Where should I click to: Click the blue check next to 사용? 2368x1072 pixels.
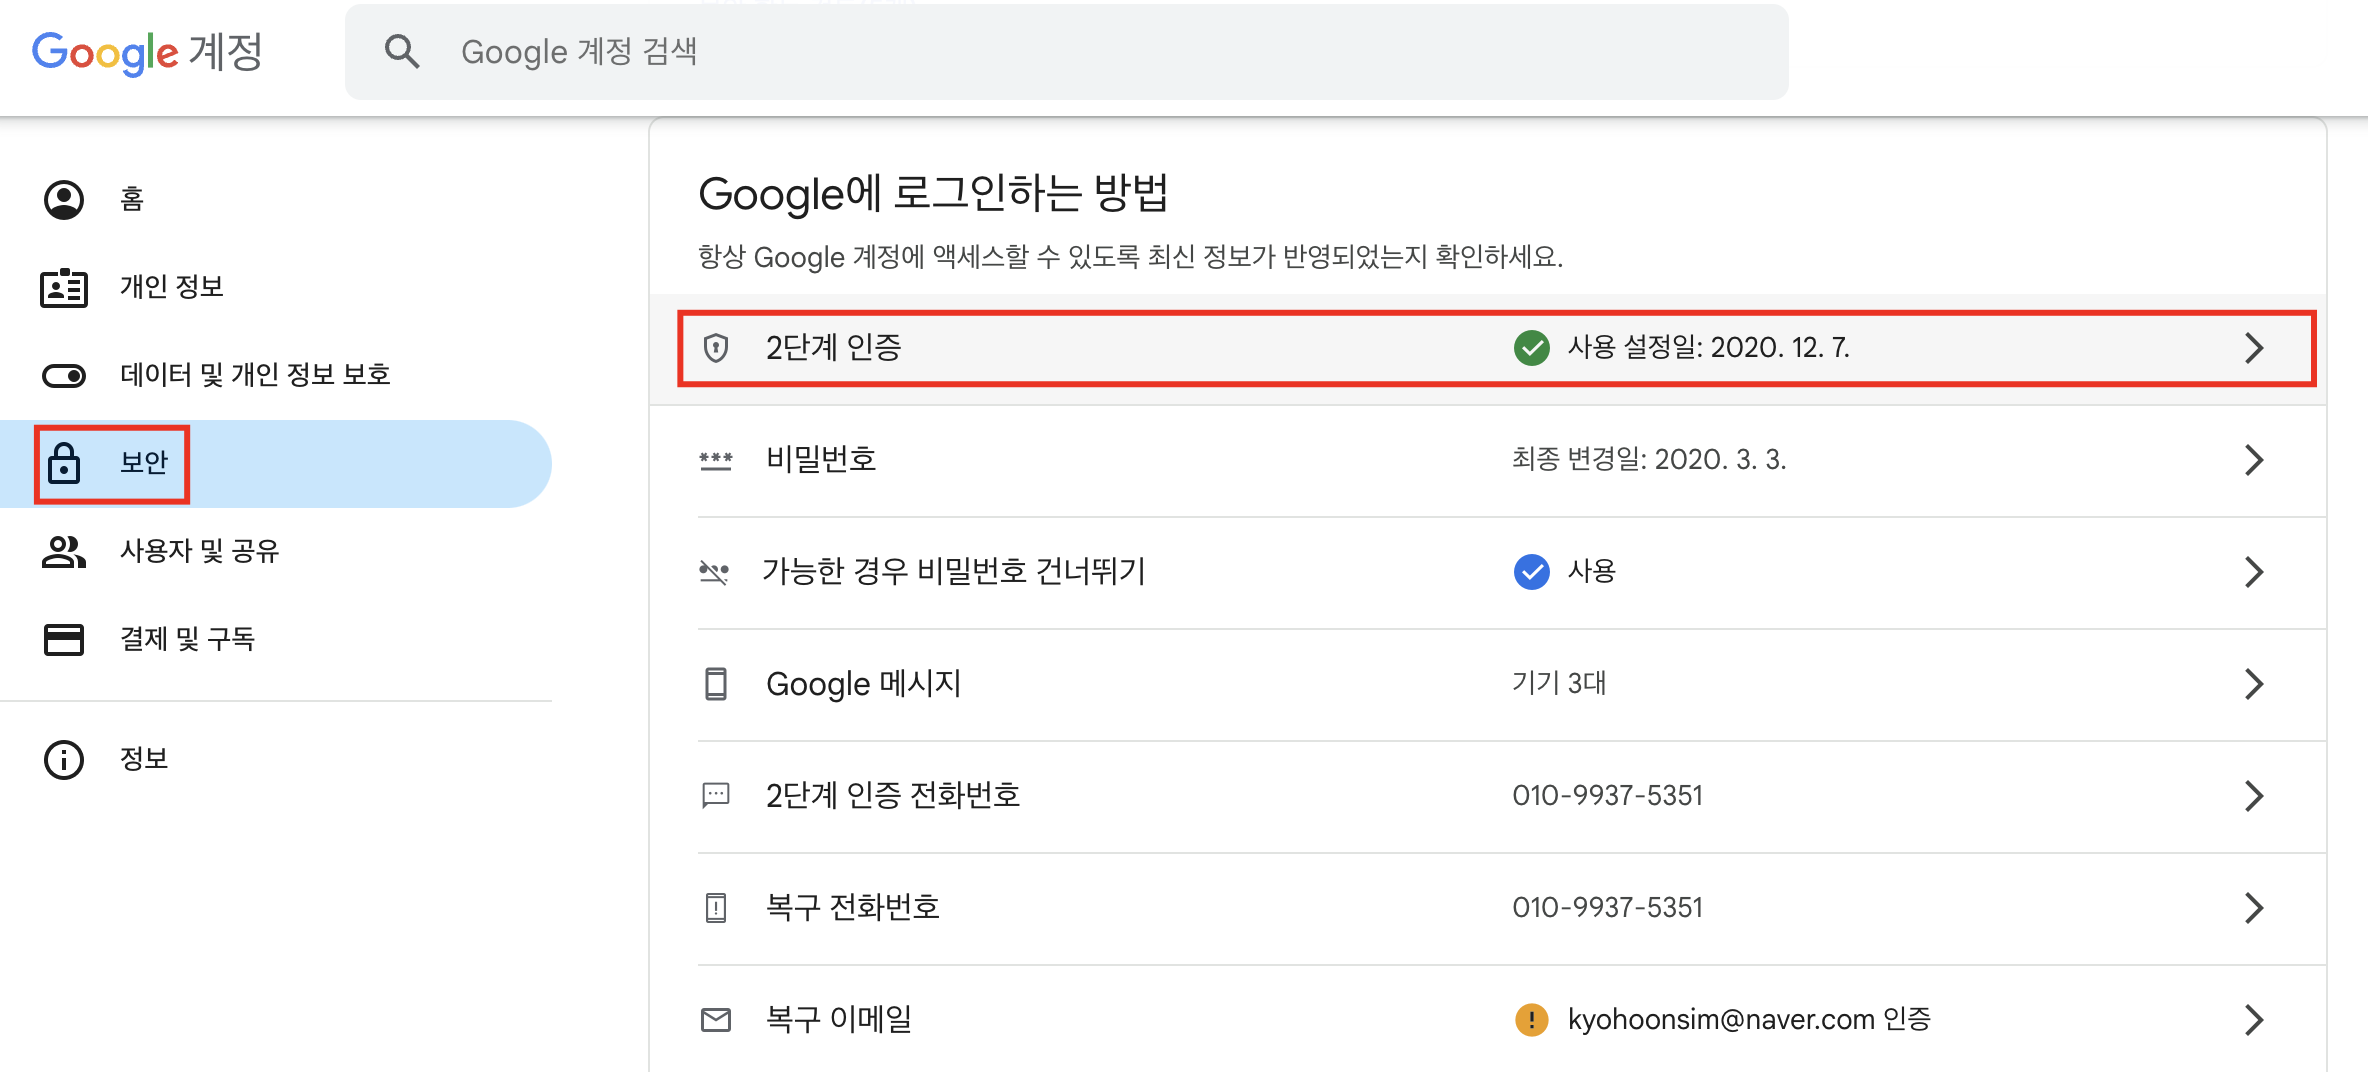point(1531,572)
